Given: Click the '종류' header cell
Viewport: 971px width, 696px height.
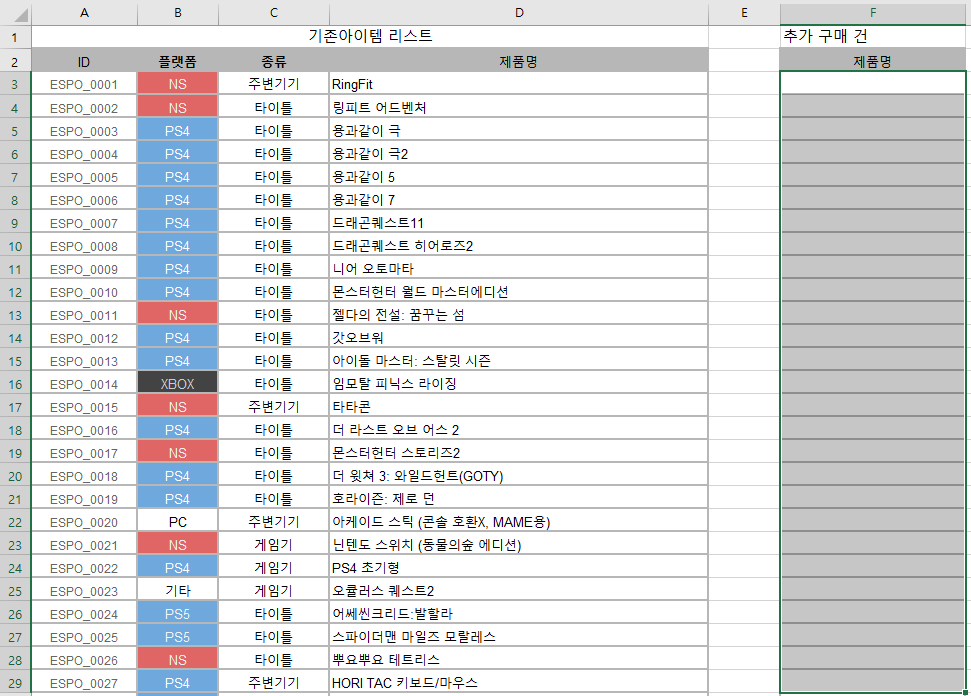Looking at the screenshot, I should pyautogui.click(x=274, y=61).
